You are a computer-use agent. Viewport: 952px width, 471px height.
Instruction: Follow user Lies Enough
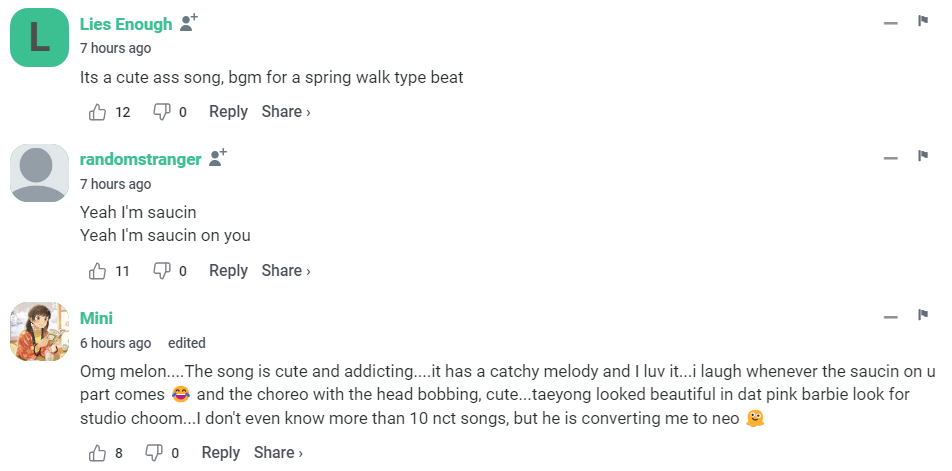tap(190, 23)
